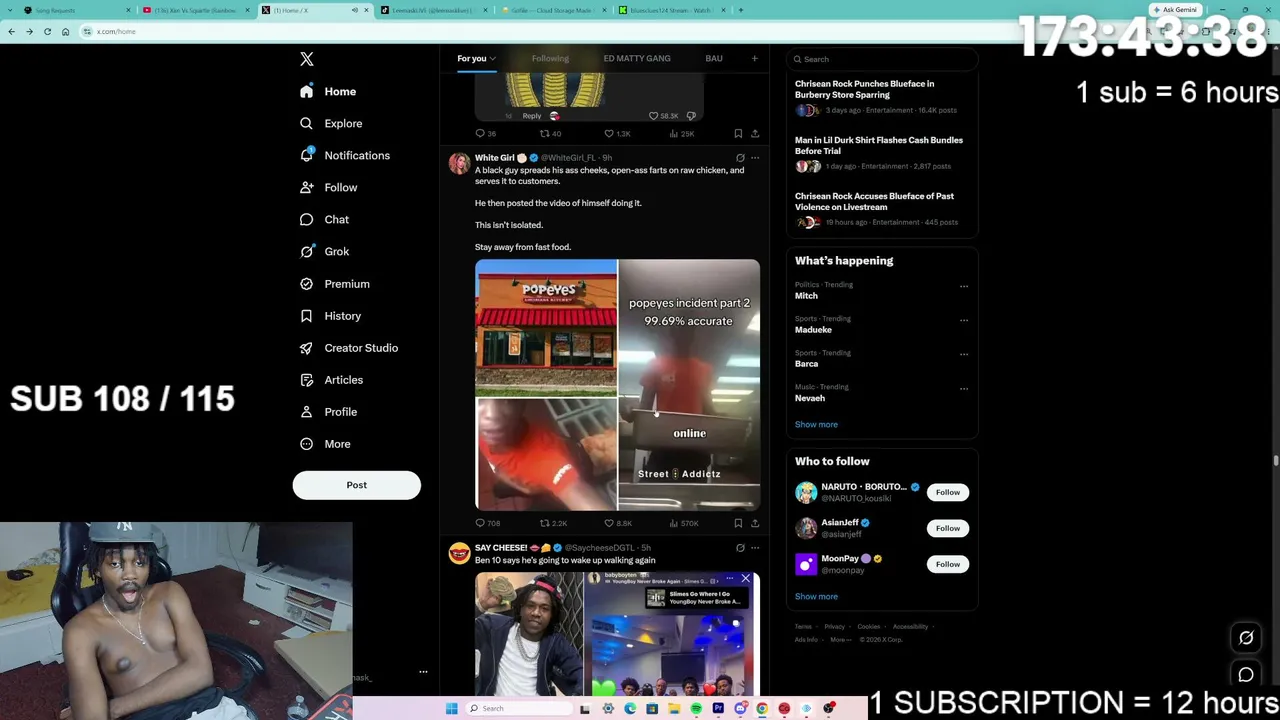This screenshot has width=1280, height=720.
Task: Open the Follow section in sidebar
Action: click(328, 187)
